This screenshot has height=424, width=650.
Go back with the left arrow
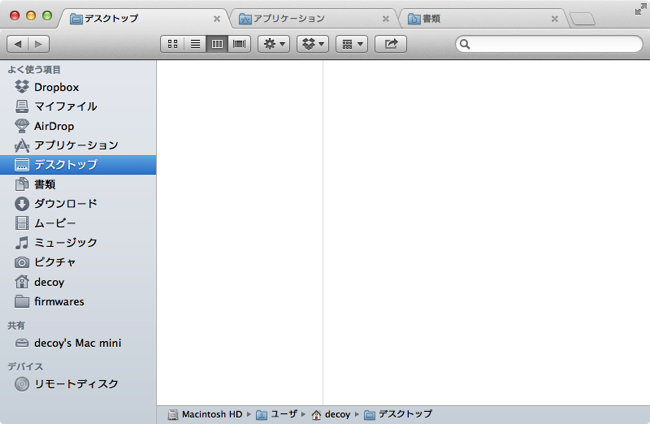pos(18,44)
